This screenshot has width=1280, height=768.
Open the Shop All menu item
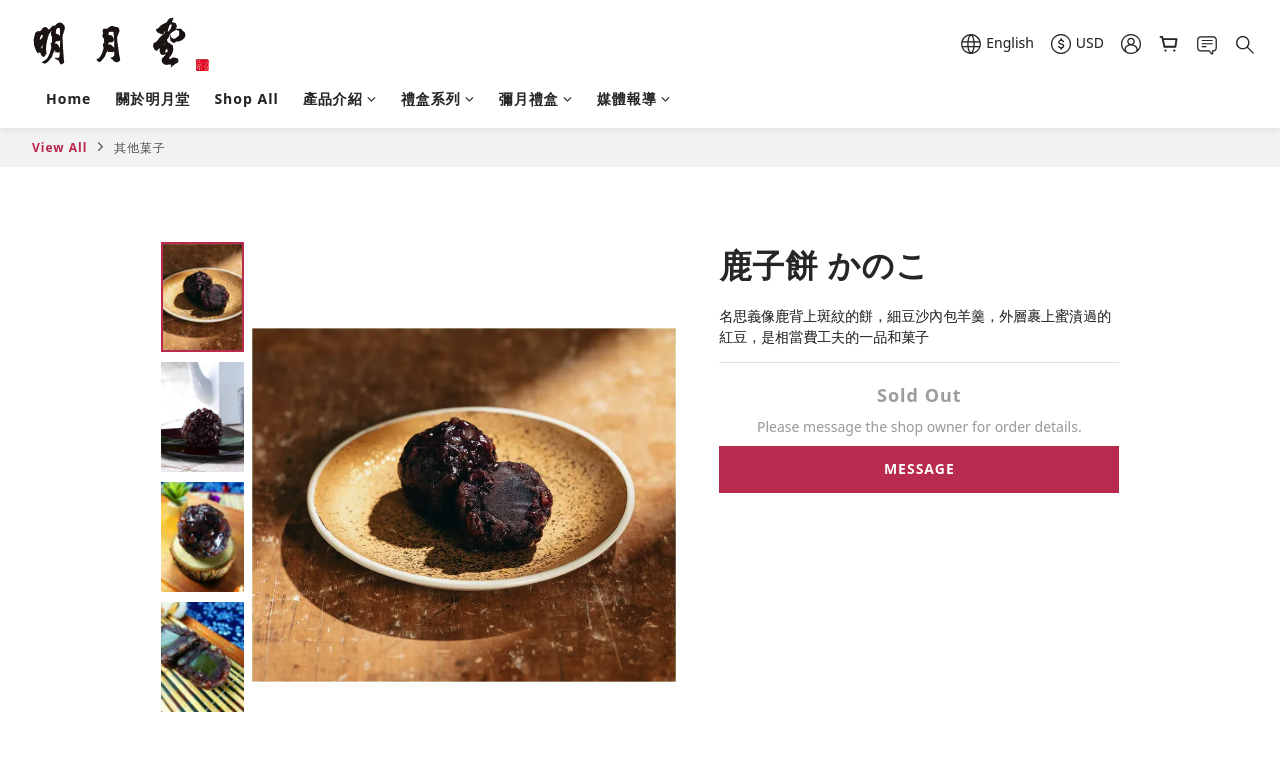coord(246,99)
